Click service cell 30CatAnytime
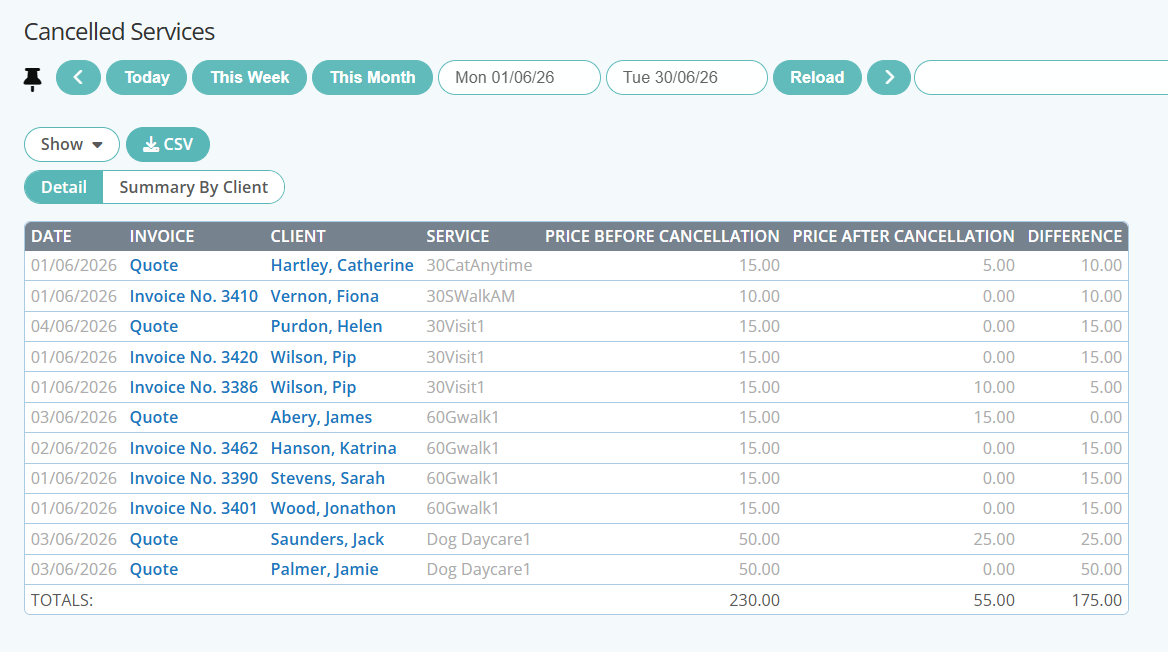1168x652 pixels. click(479, 265)
